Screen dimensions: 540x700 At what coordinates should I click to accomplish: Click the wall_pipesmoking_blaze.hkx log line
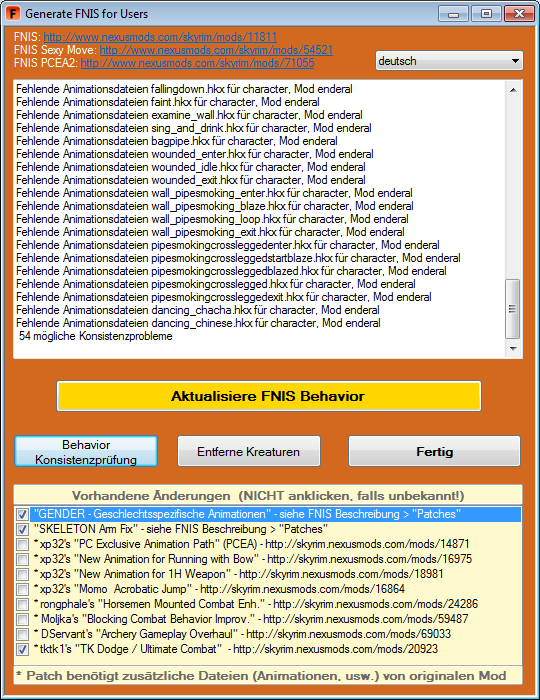click(x=215, y=206)
